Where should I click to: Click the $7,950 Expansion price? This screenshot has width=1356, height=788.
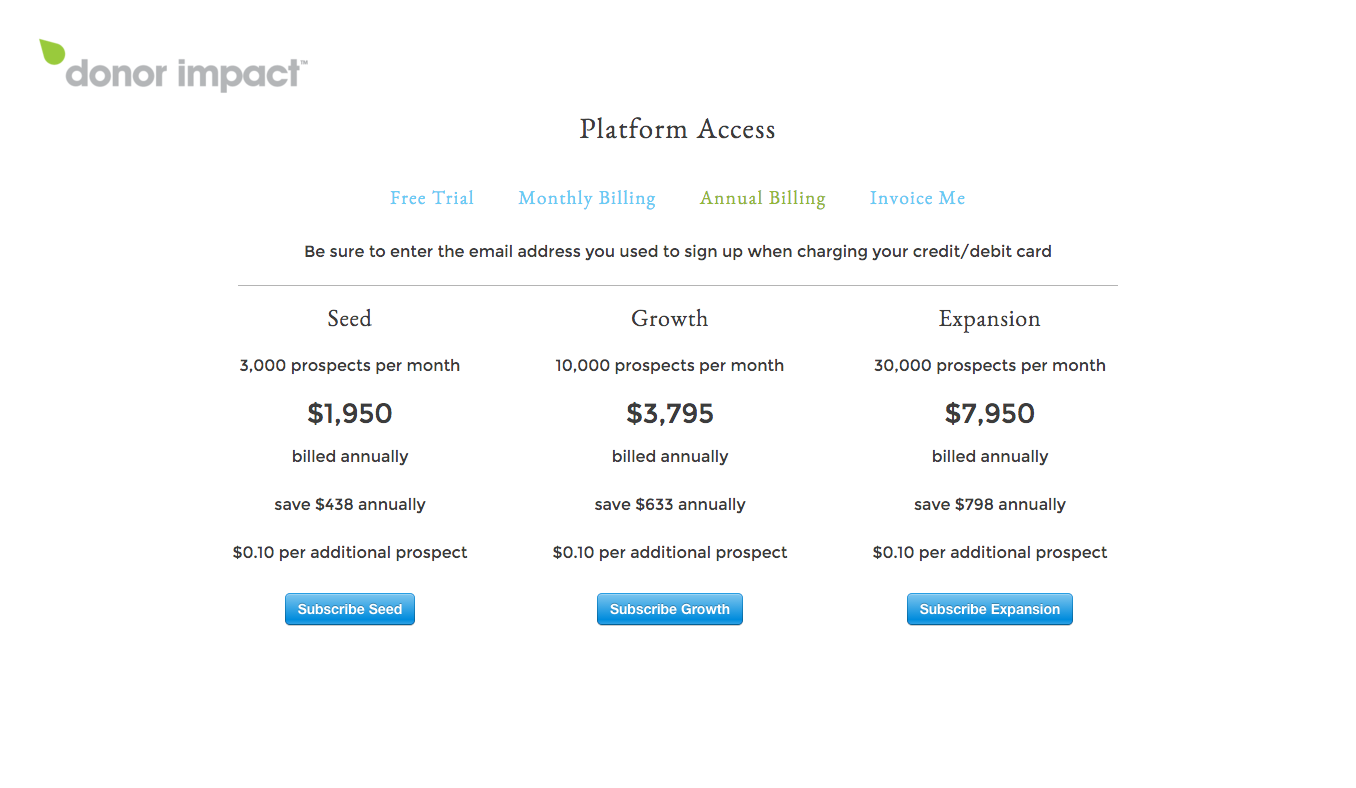click(x=990, y=413)
